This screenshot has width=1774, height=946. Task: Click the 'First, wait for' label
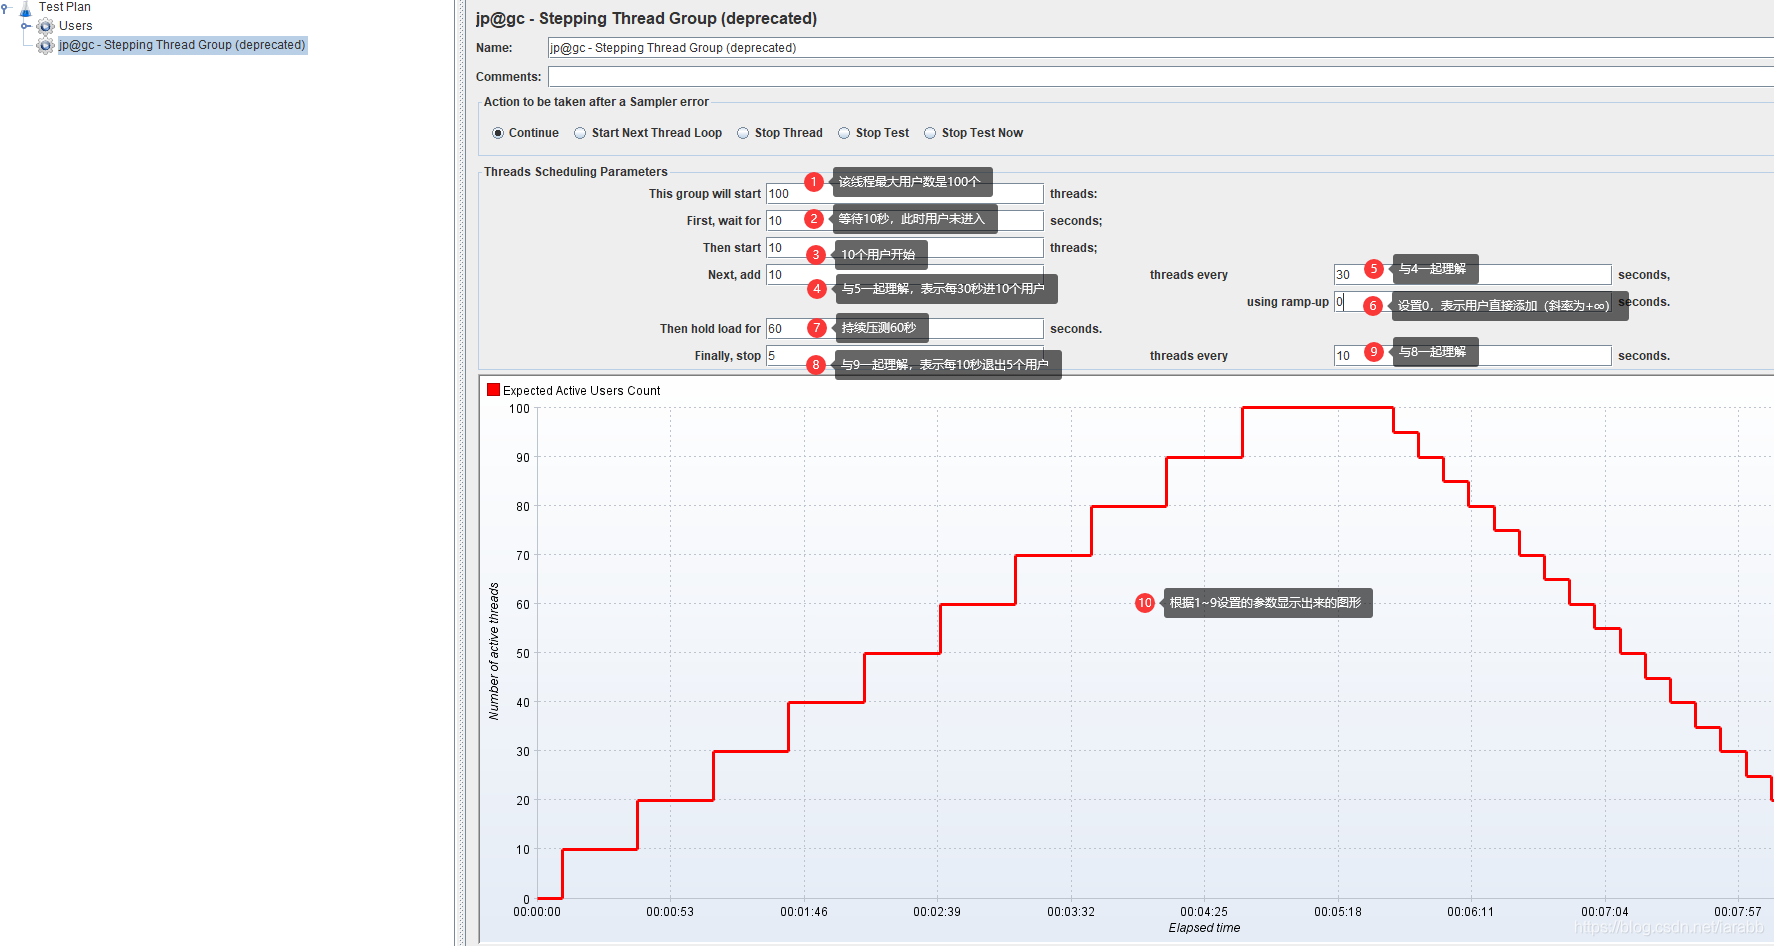pos(724,221)
